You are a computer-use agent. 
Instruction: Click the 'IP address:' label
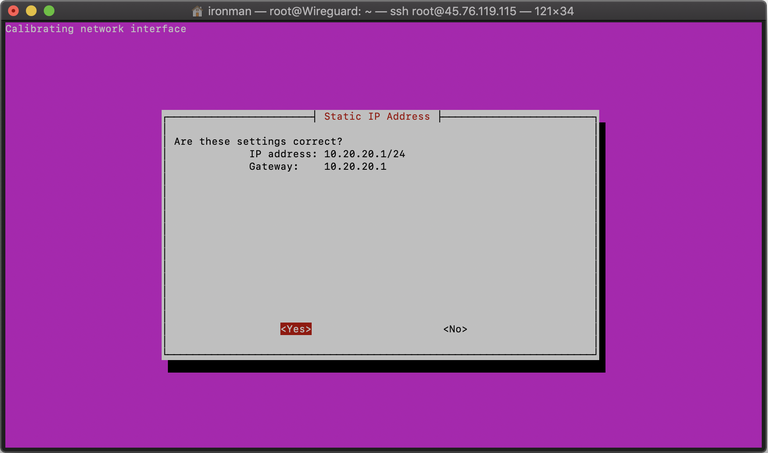tap(283, 154)
